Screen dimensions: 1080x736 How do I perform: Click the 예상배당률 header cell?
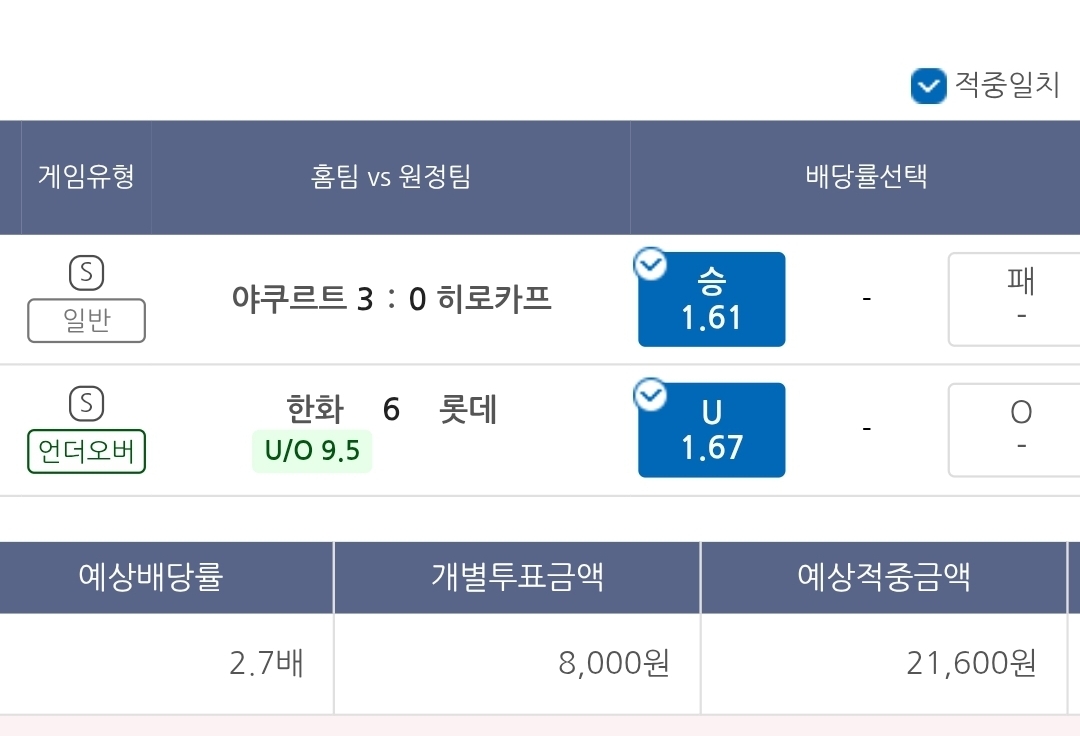coord(151,577)
